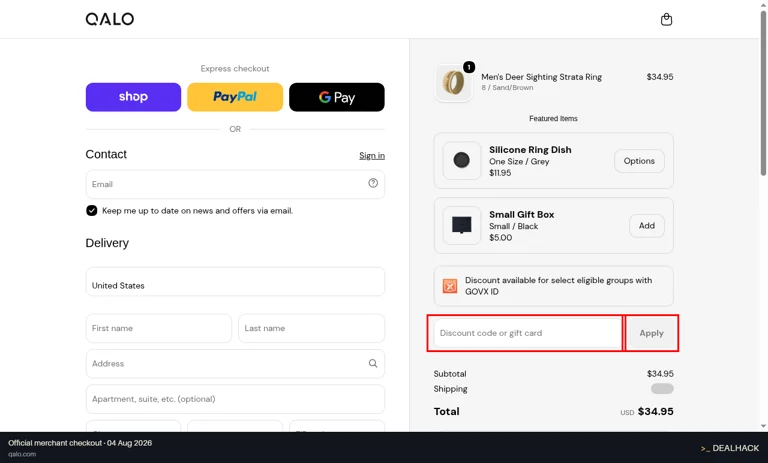Open the Silicone Ring Dish product image
Viewport: 768px width, 463px height.
(461, 160)
